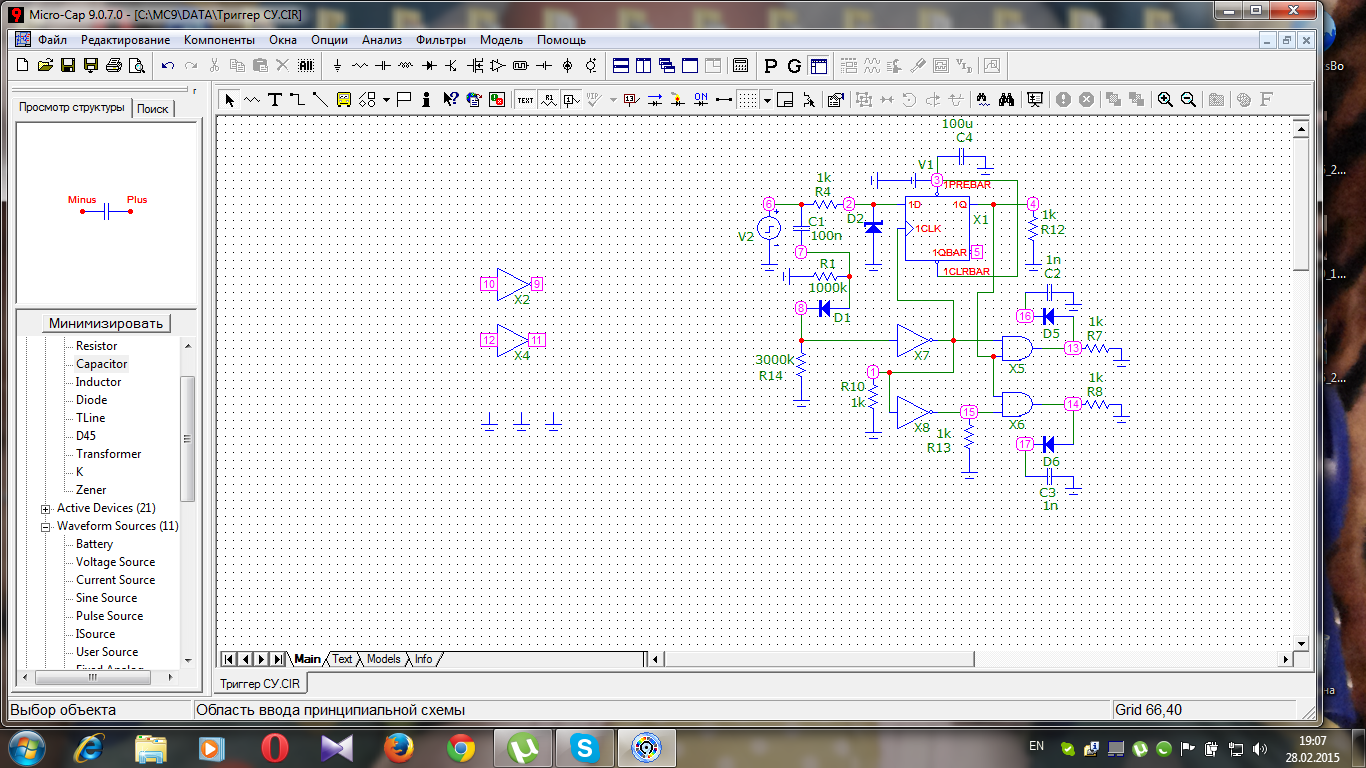Screen dimensions: 1366x768
Task: Open the Анализ menu
Action: 381,40
